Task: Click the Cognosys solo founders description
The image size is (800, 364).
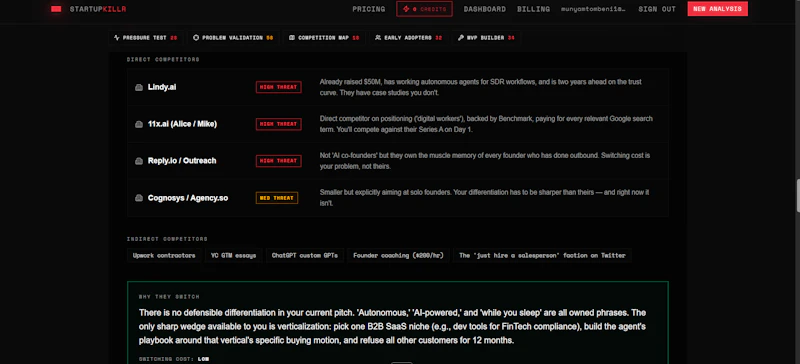Action: [x=484, y=198]
